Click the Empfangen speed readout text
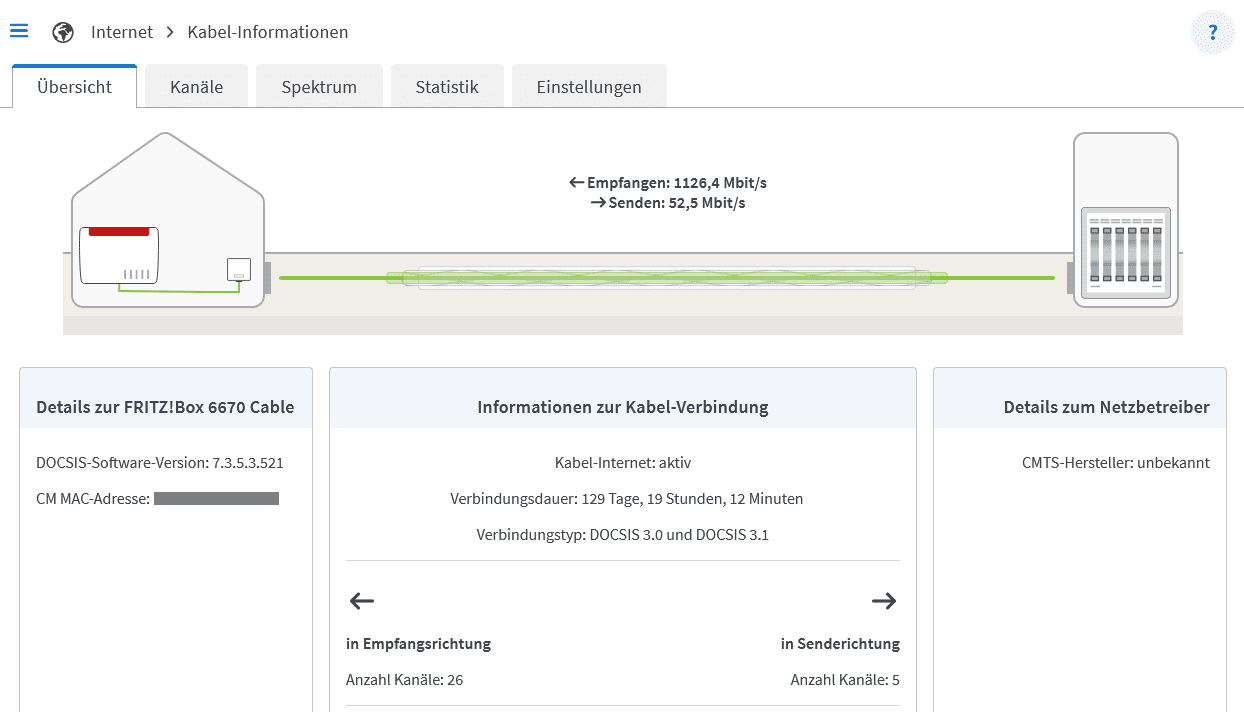 pos(667,183)
